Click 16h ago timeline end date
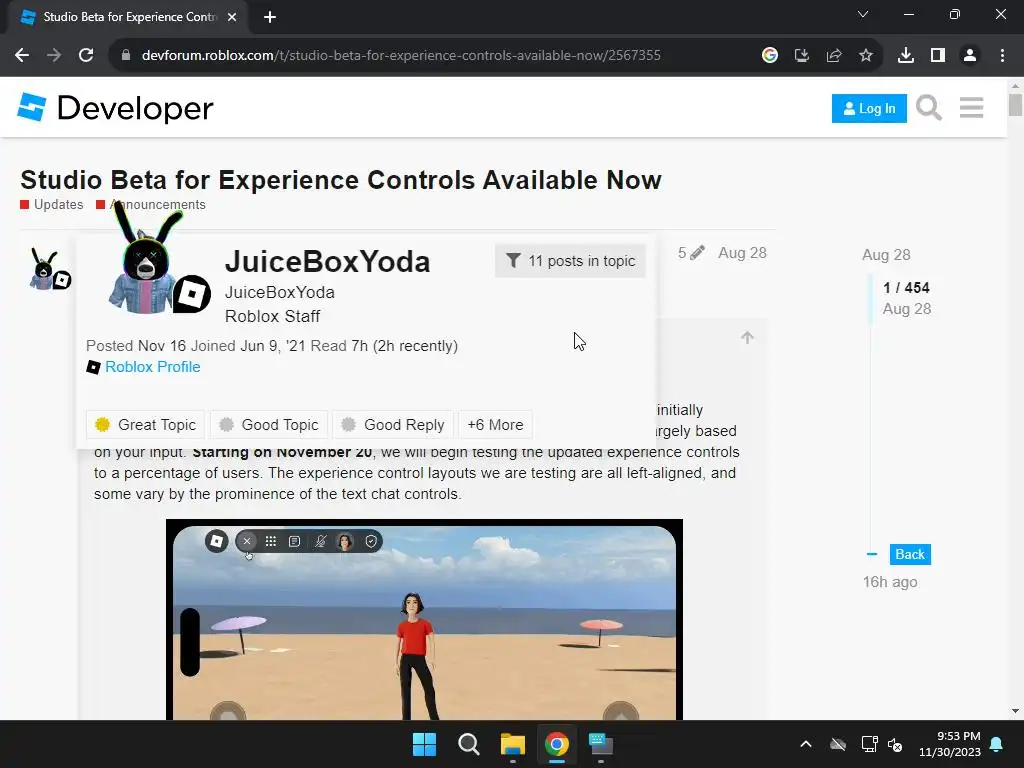The height and width of the screenshot is (768, 1024). tap(890, 582)
